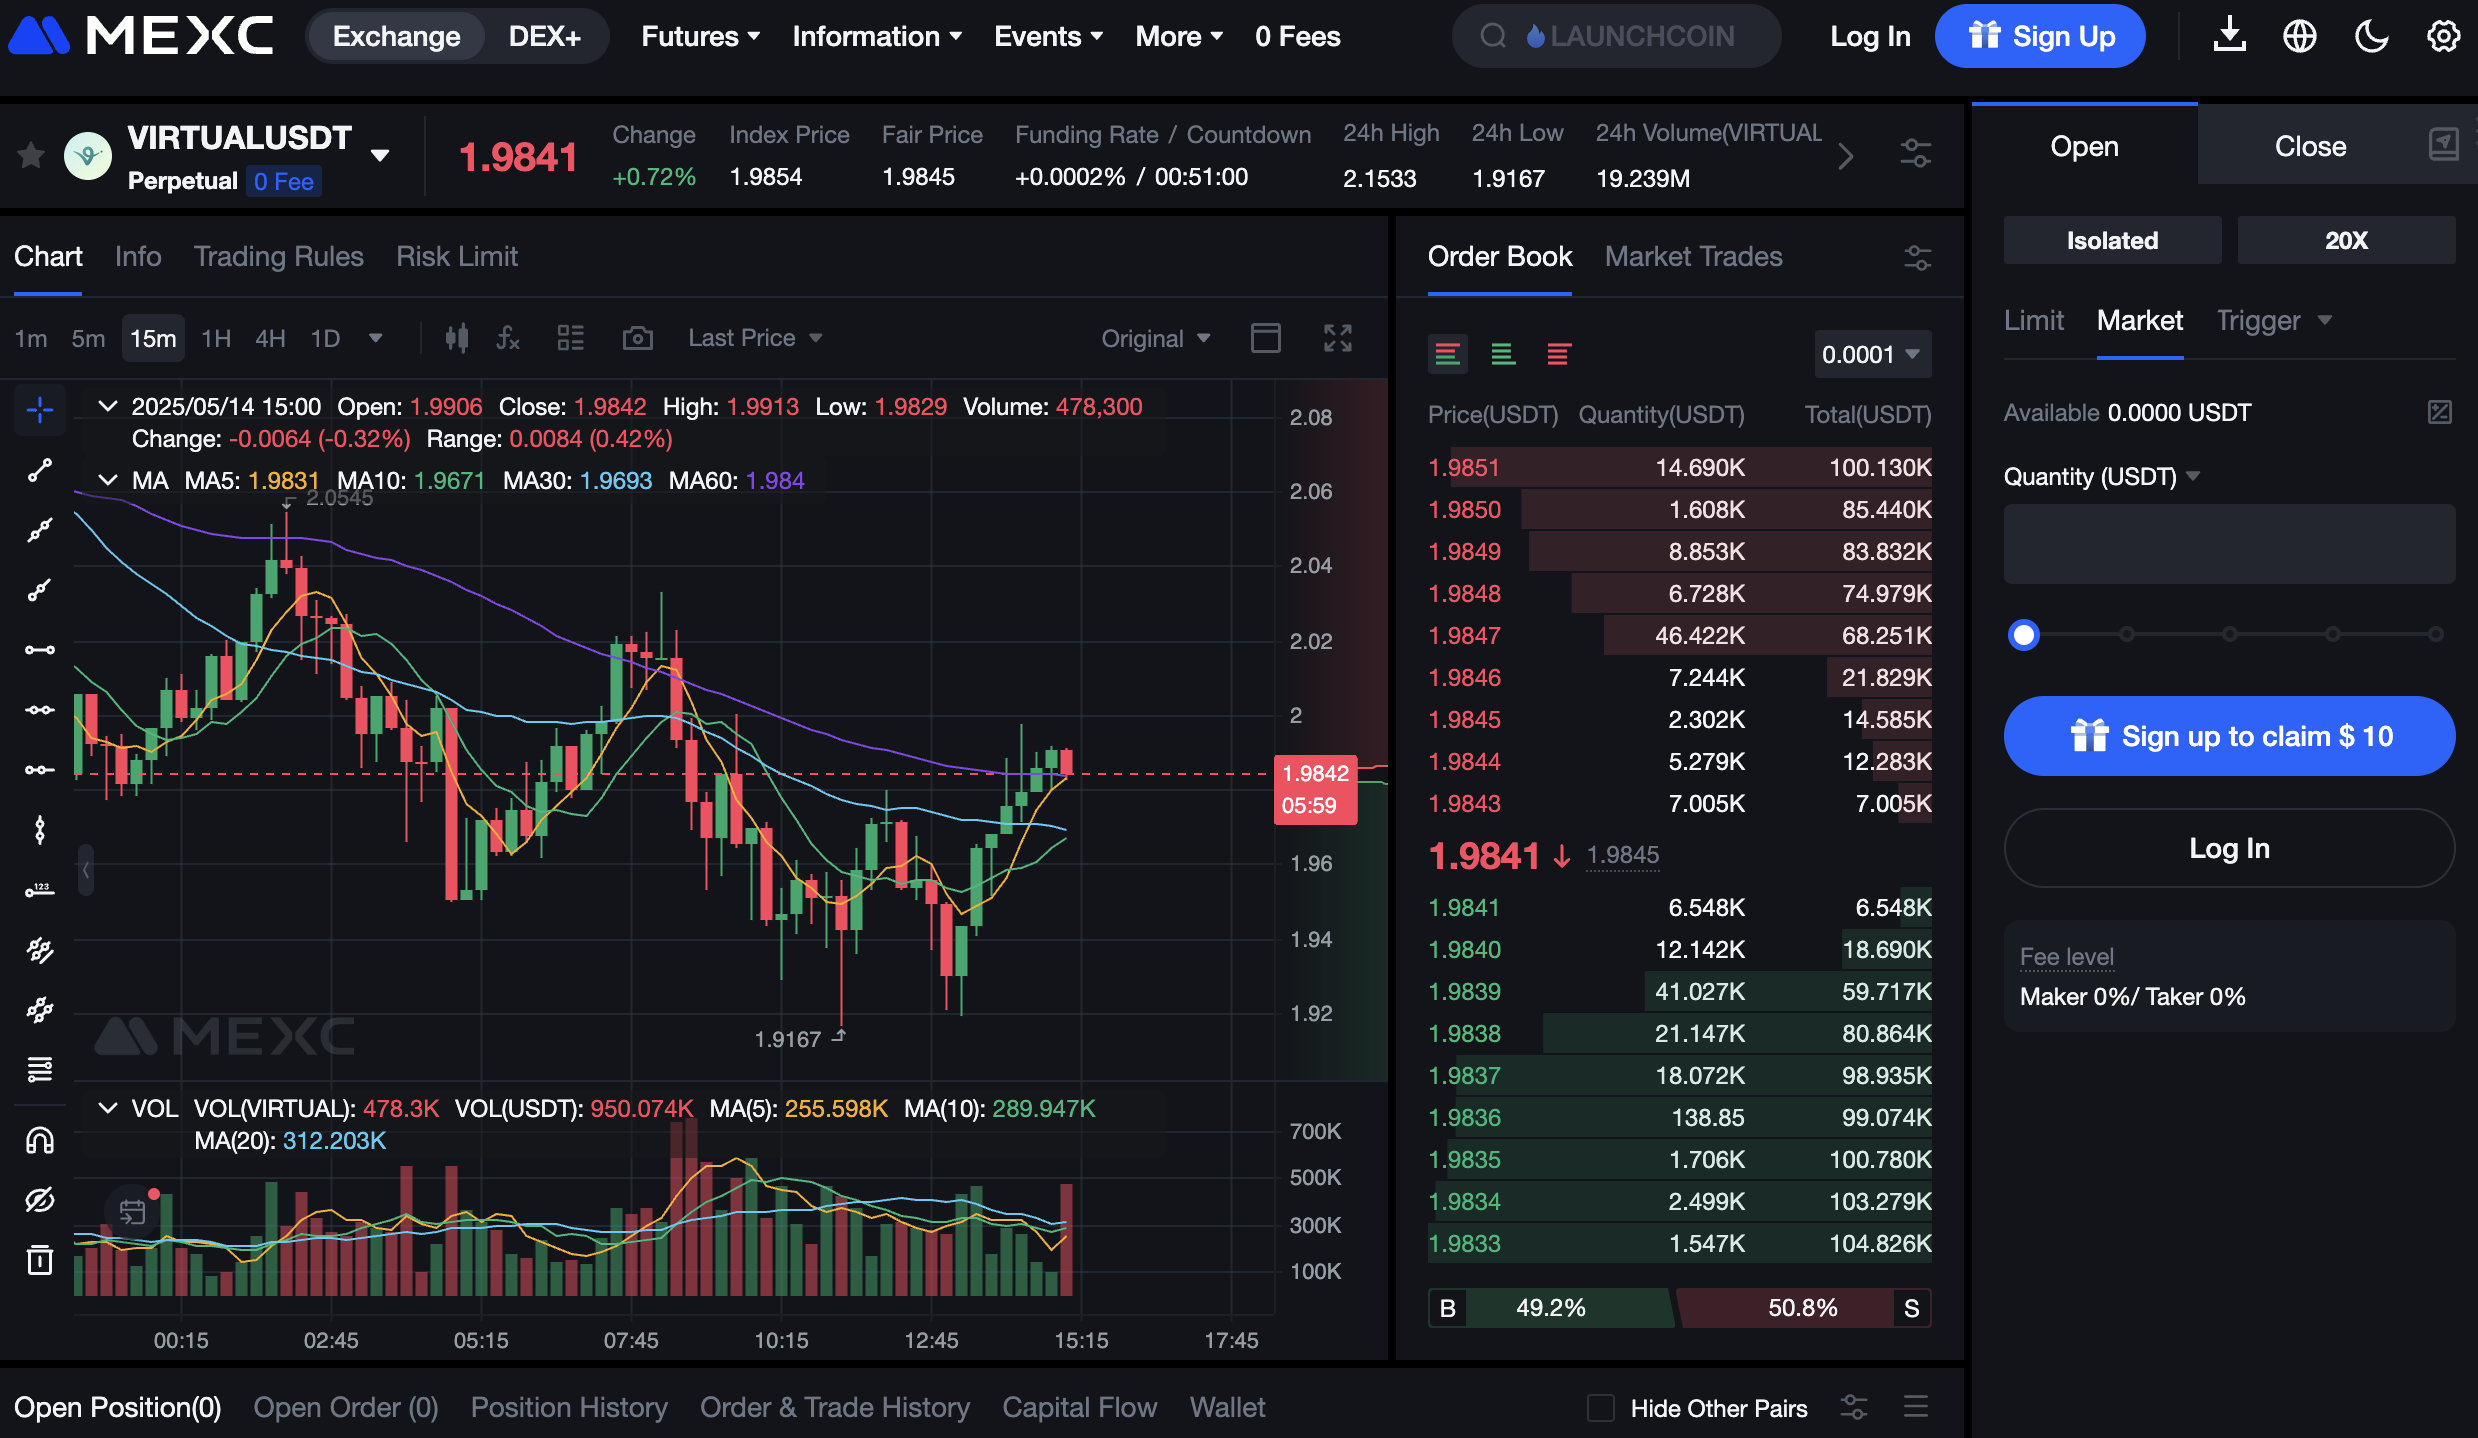The height and width of the screenshot is (1438, 2478).
Task: Switch to the 5m timeframe
Action: [x=88, y=338]
